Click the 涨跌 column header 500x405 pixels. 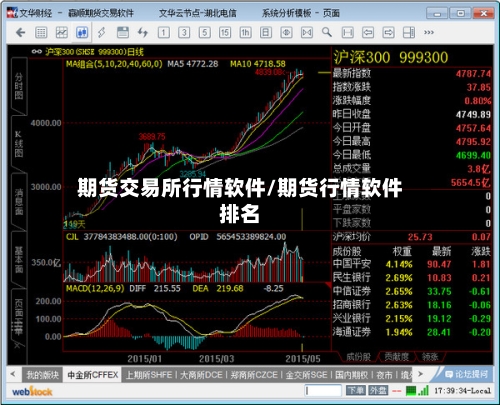point(480,251)
